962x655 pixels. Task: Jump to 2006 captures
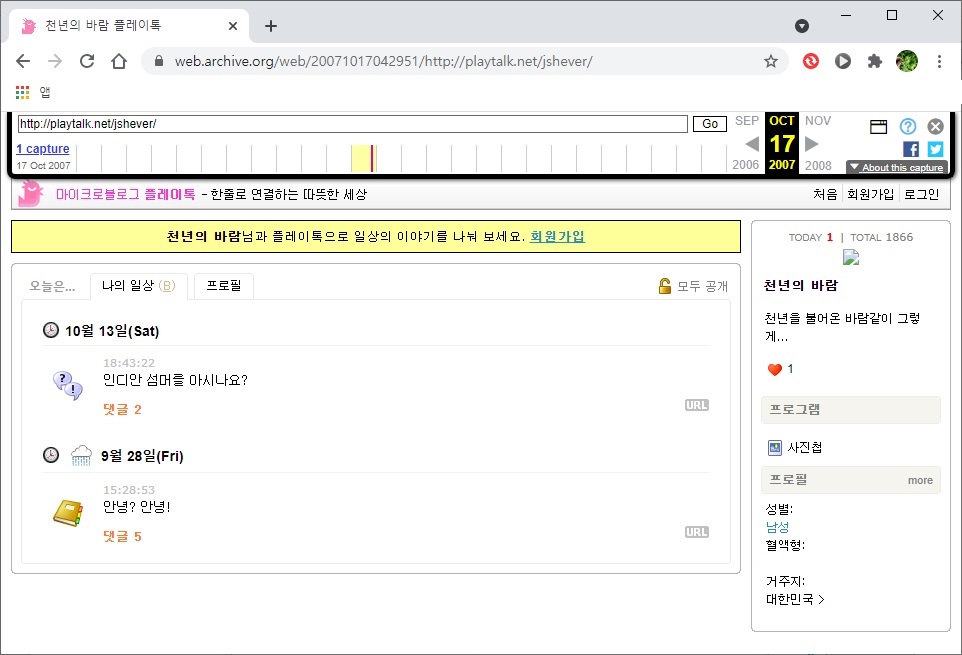click(x=745, y=165)
